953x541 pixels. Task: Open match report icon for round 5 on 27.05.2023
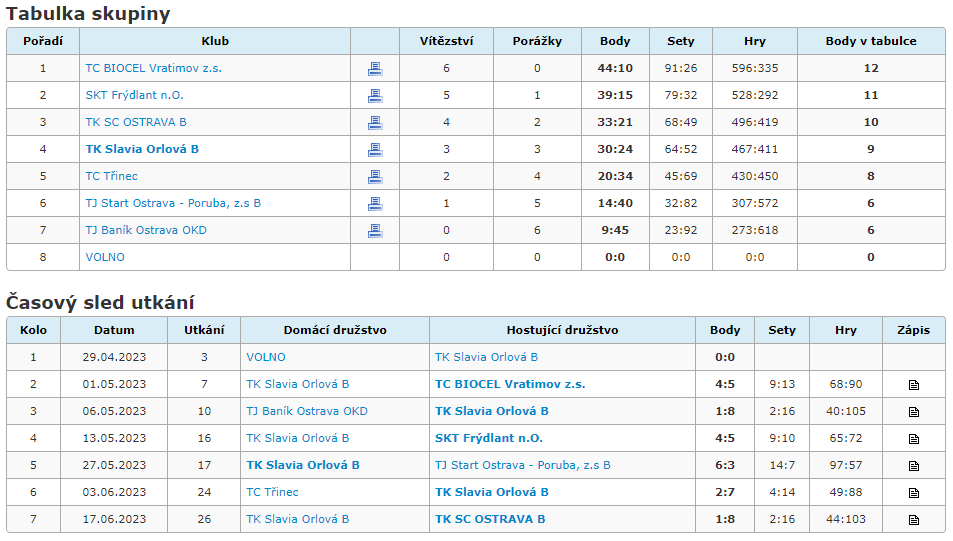pos(913,466)
